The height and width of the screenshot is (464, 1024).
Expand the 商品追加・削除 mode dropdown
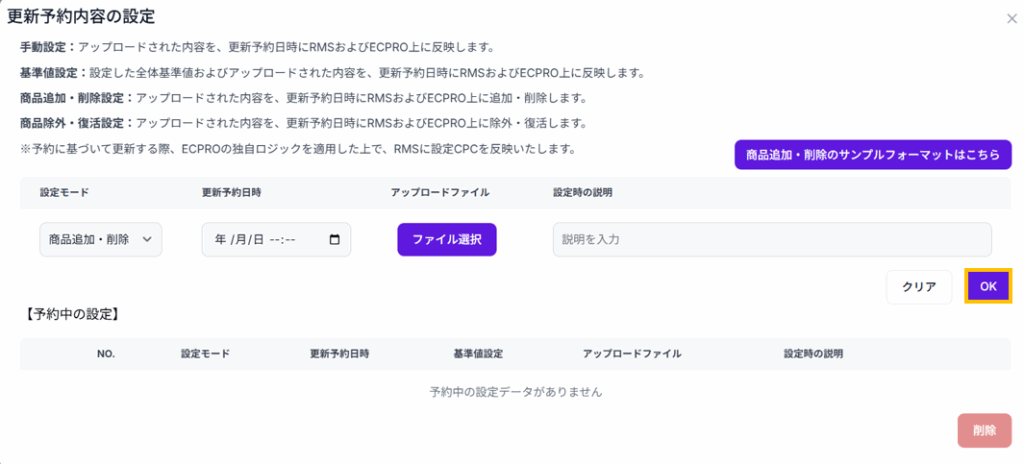[x=100, y=240]
